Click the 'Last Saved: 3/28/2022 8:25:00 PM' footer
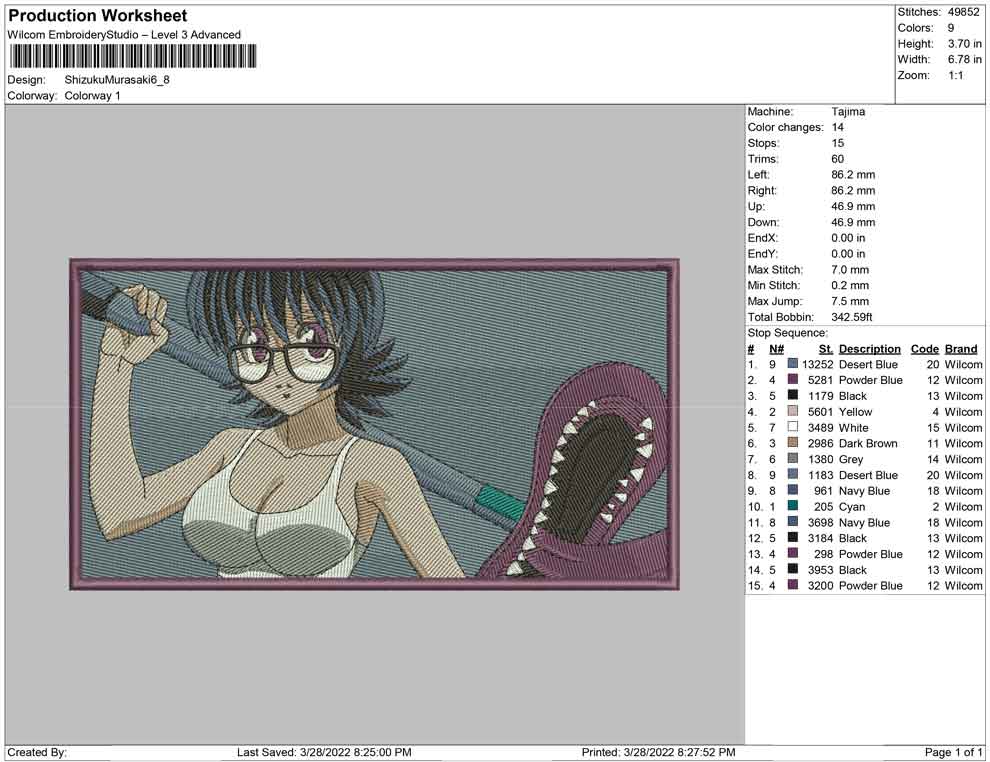Screen dimensions: 990x762 point(324,752)
